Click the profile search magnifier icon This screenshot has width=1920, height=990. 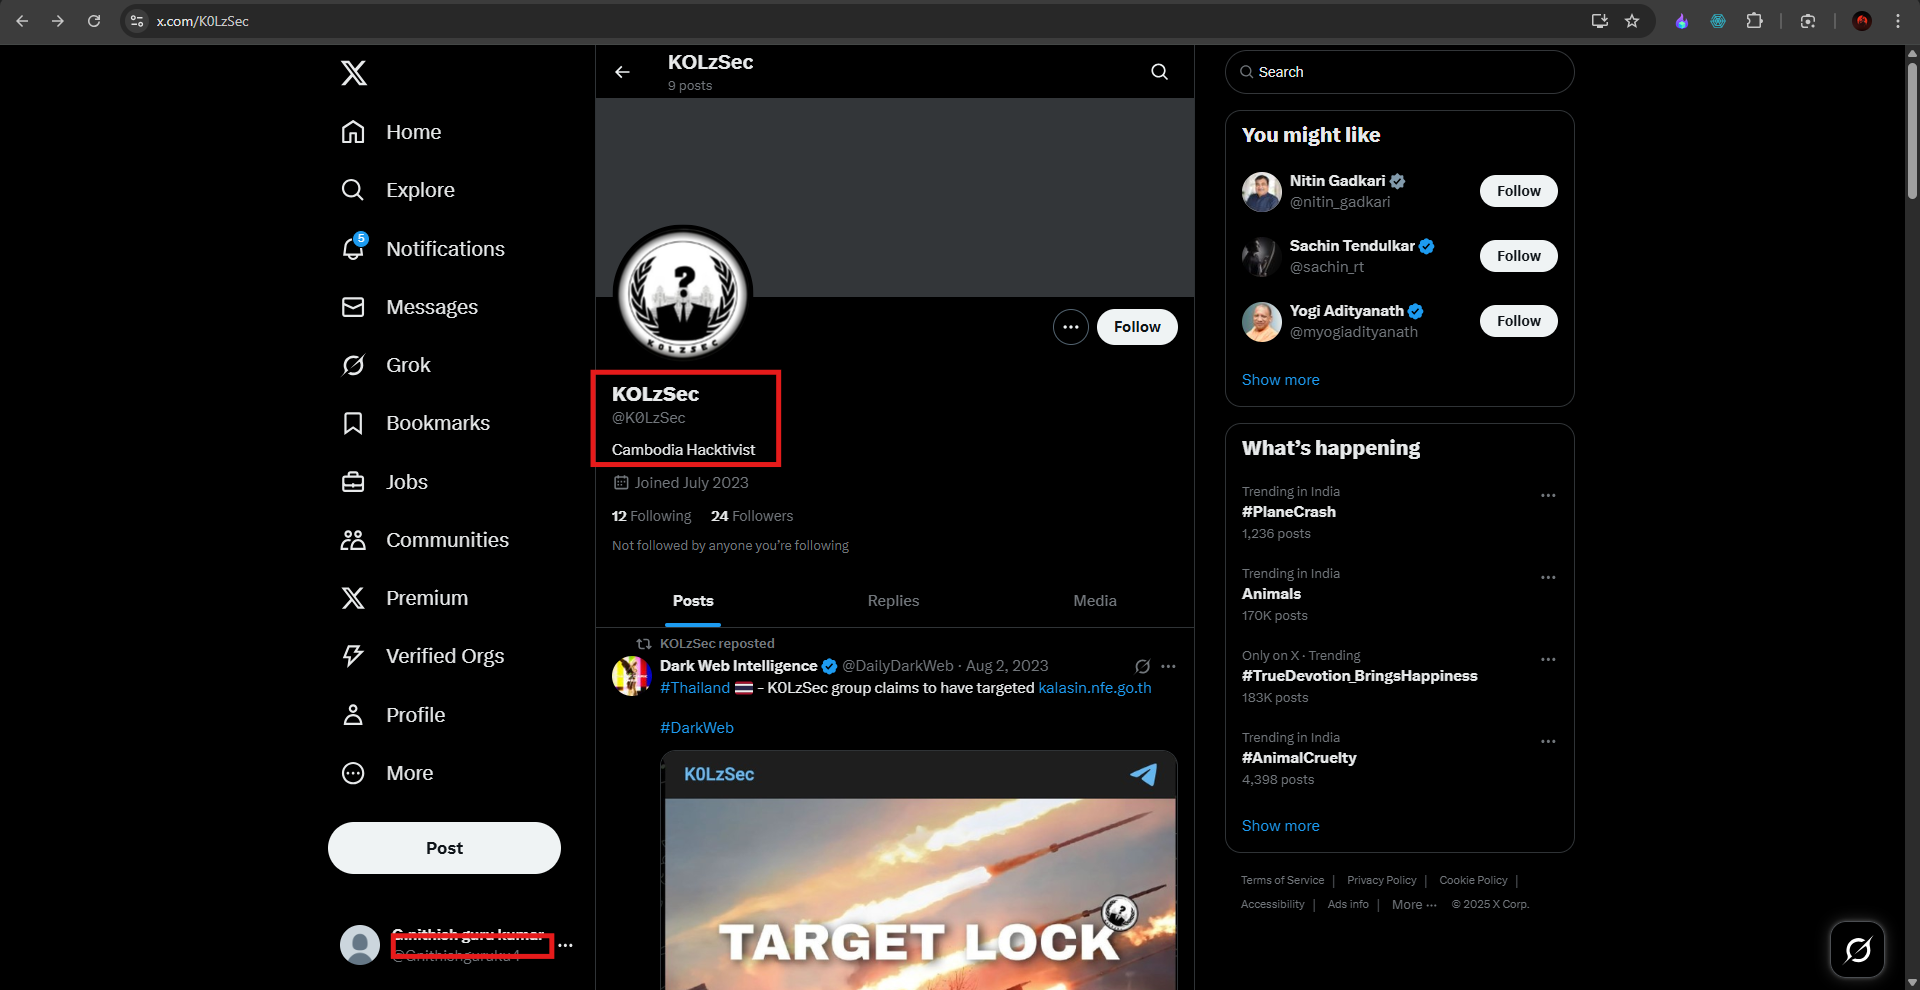click(1159, 72)
